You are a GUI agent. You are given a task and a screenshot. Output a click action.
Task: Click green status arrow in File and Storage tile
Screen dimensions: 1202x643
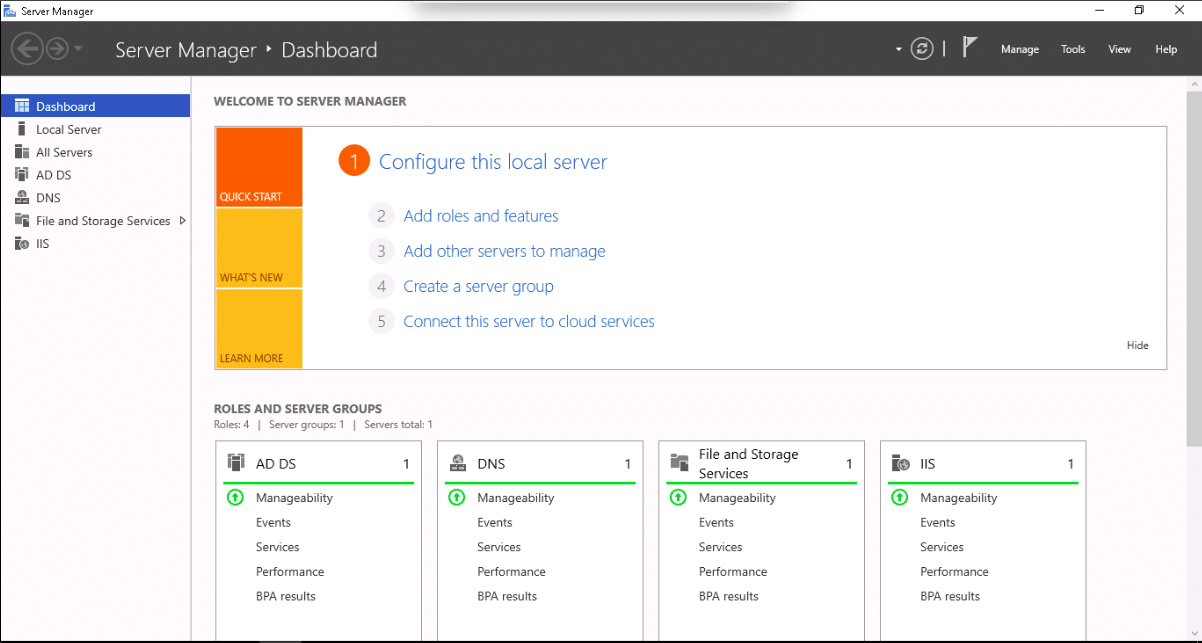(x=678, y=497)
